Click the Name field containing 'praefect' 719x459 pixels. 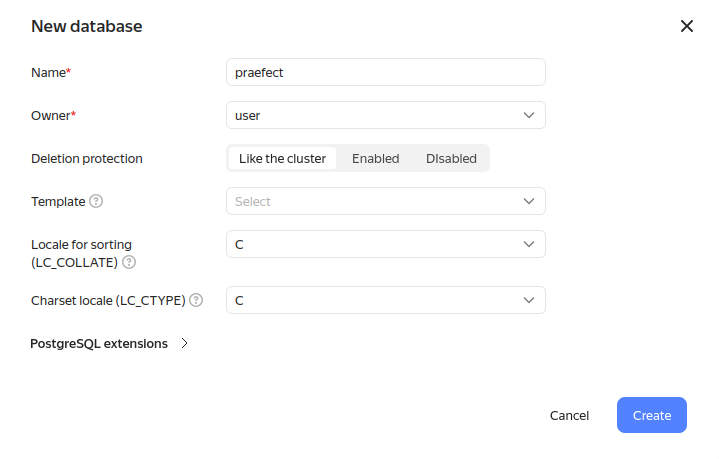pos(386,72)
